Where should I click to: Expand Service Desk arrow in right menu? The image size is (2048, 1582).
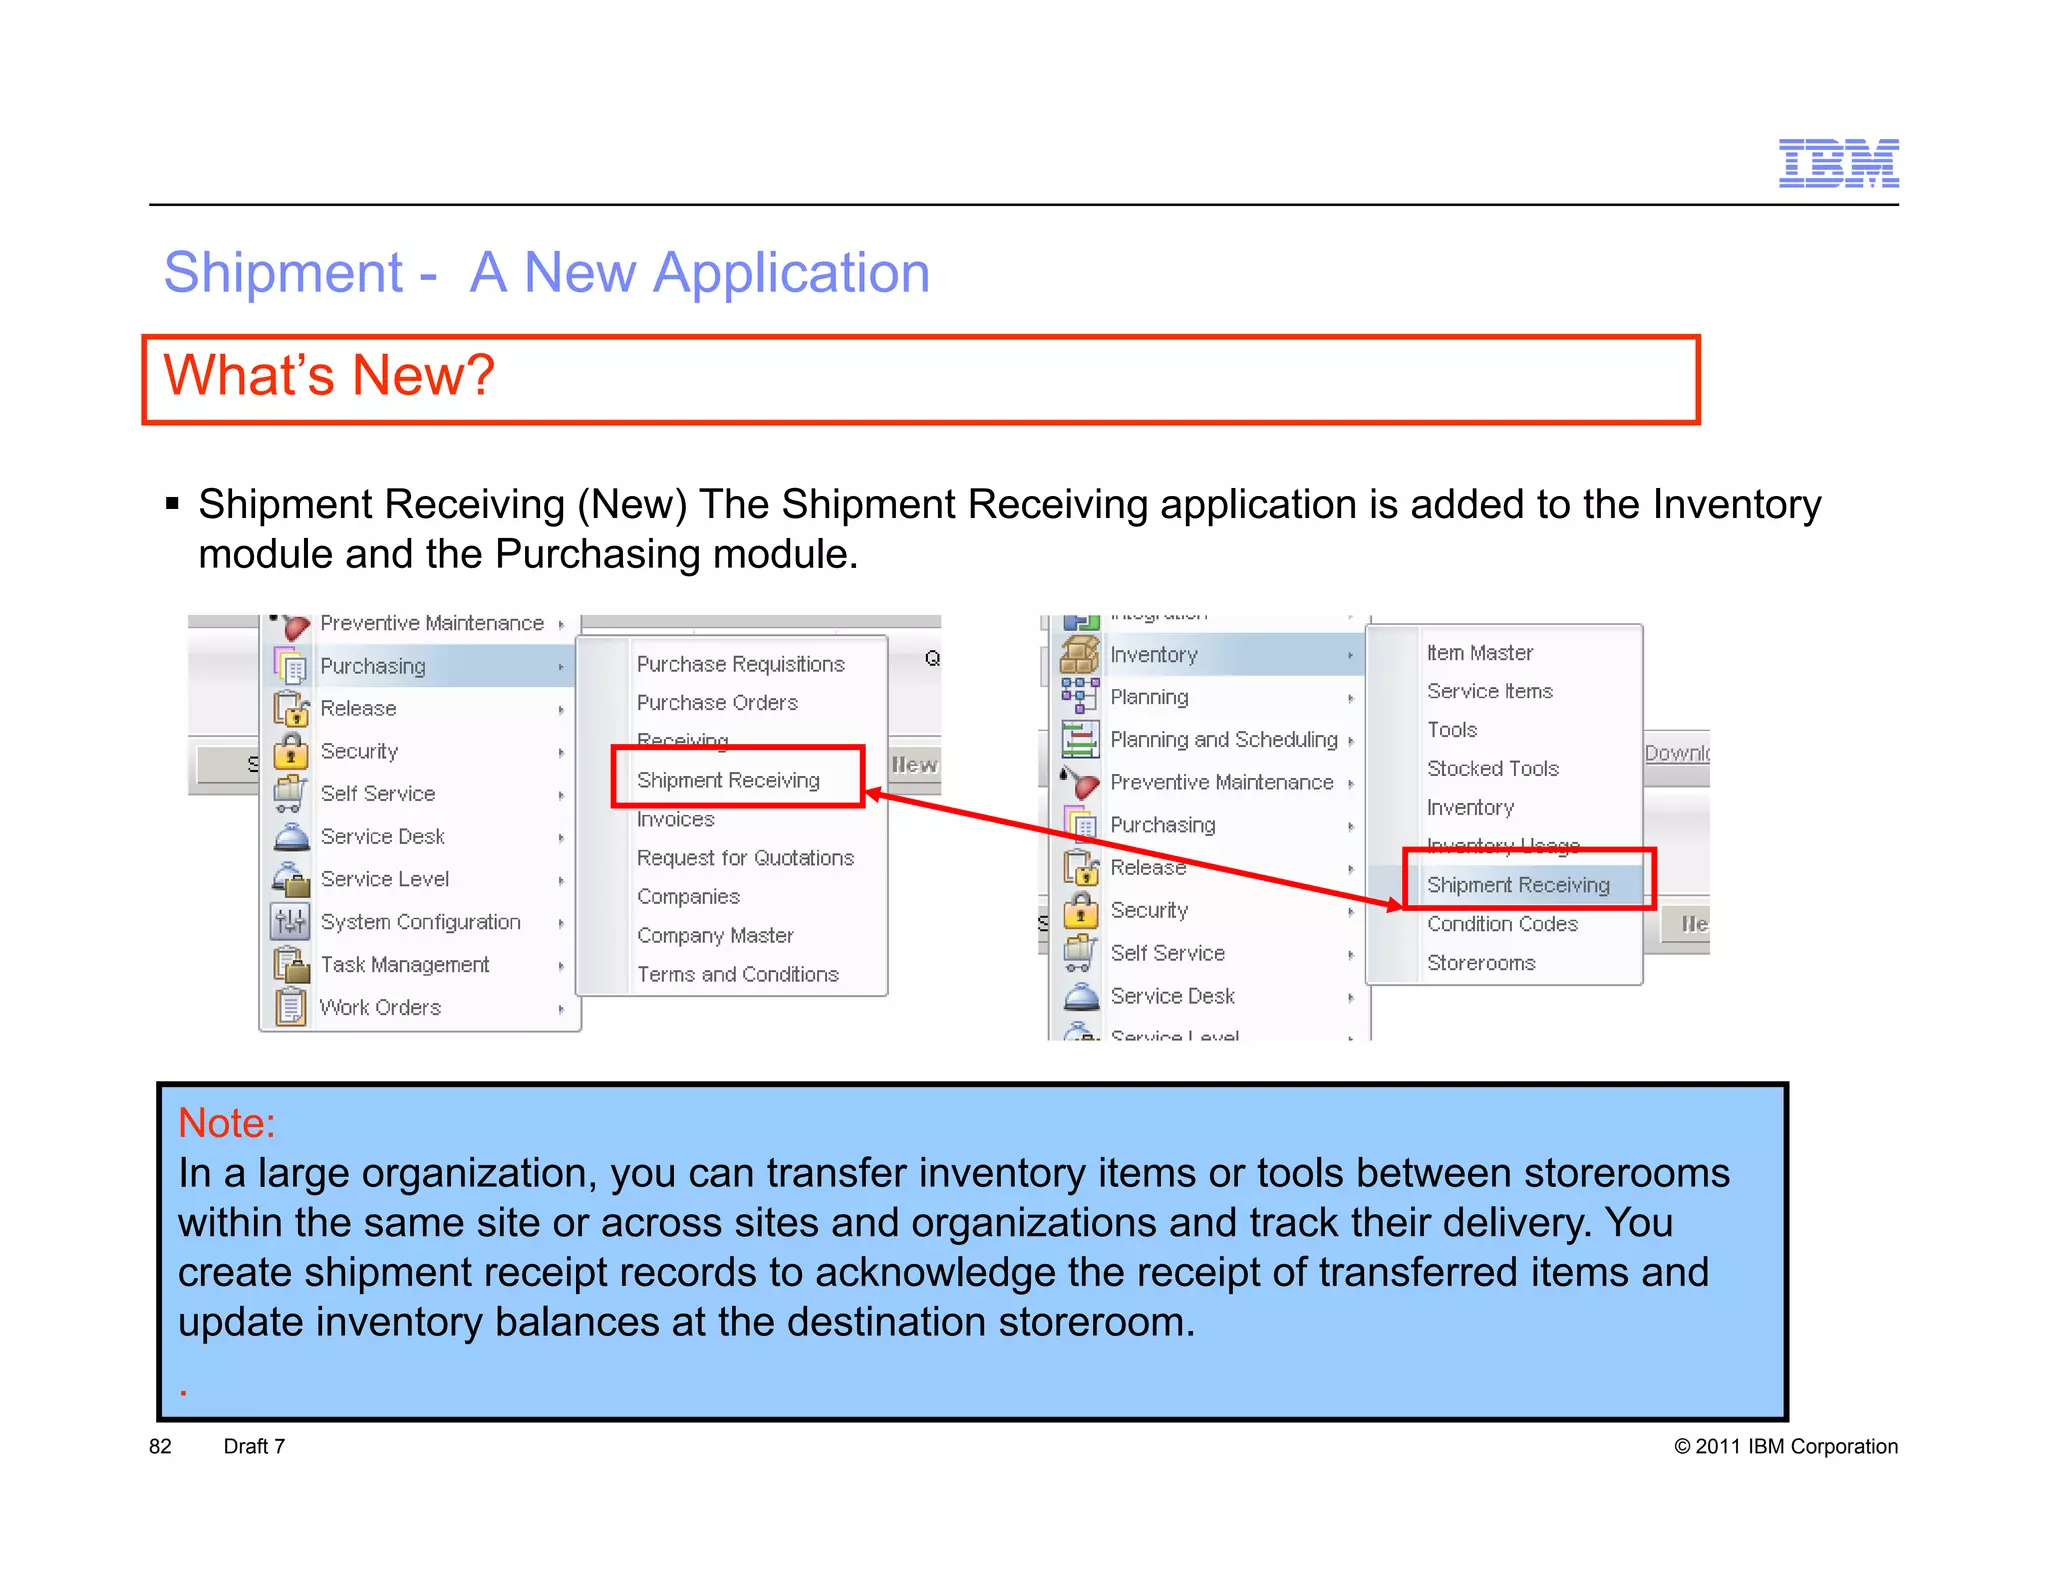[1350, 998]
